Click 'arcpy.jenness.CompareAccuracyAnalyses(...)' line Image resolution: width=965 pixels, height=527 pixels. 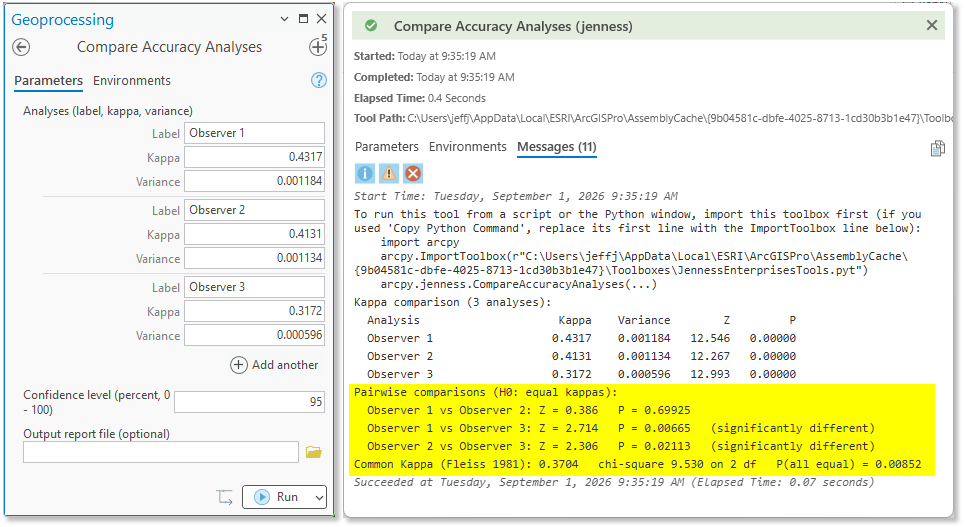coord(519,284)
